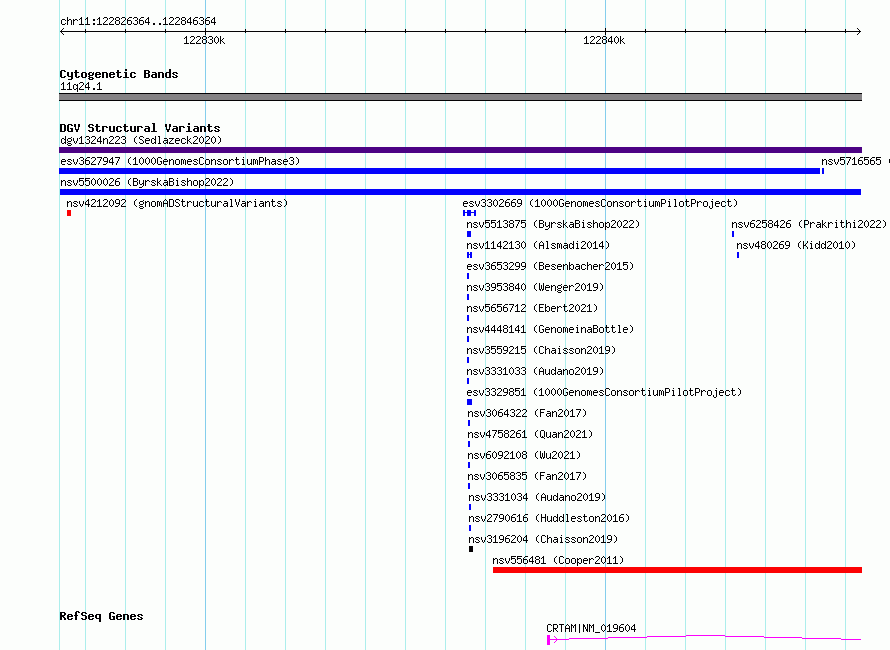This screenshot has height=650, width=890.
Task: Open nsv6092108 (Wu2021) label
Action: click(x=524, y=455)
